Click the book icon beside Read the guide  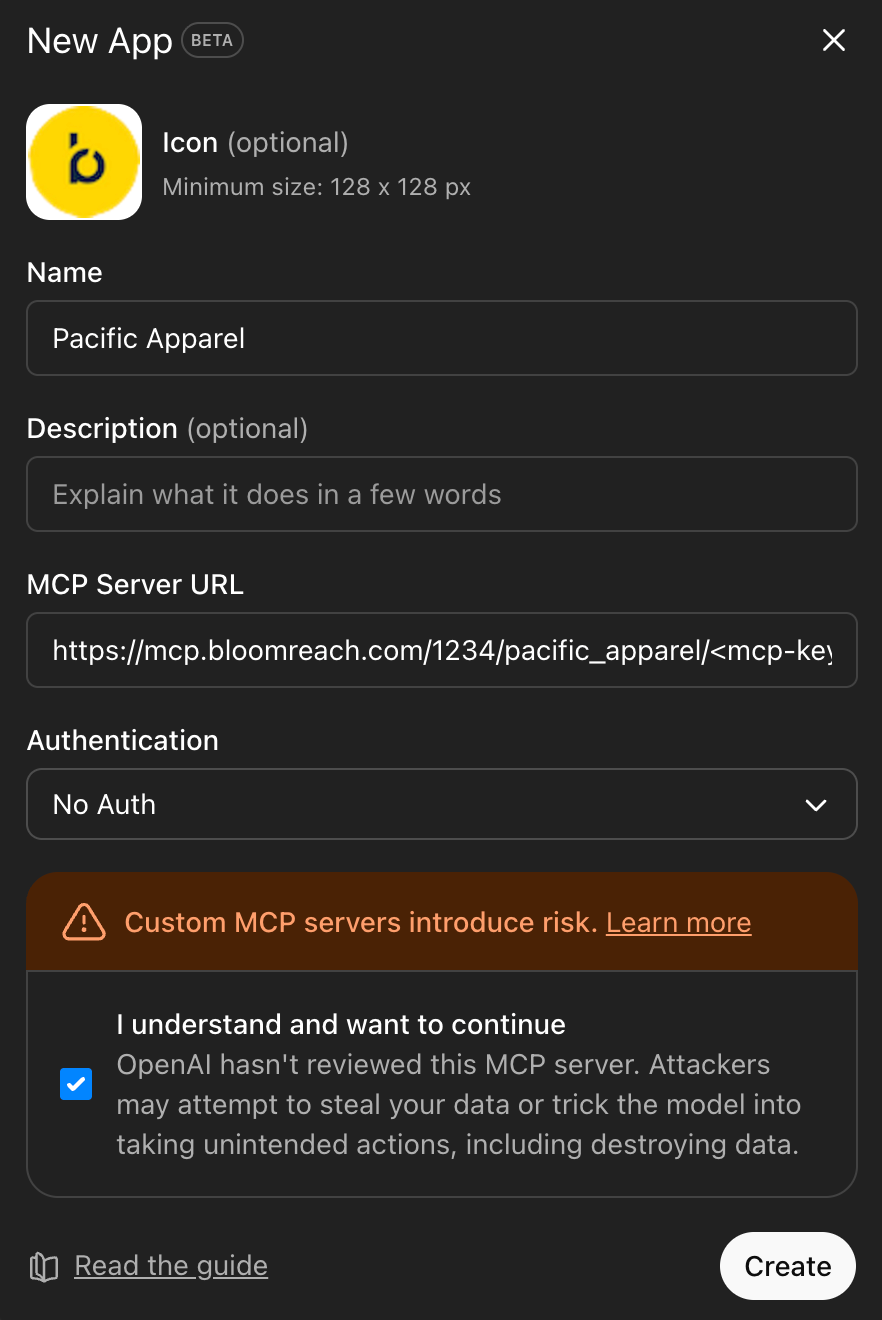[42, 1266]
